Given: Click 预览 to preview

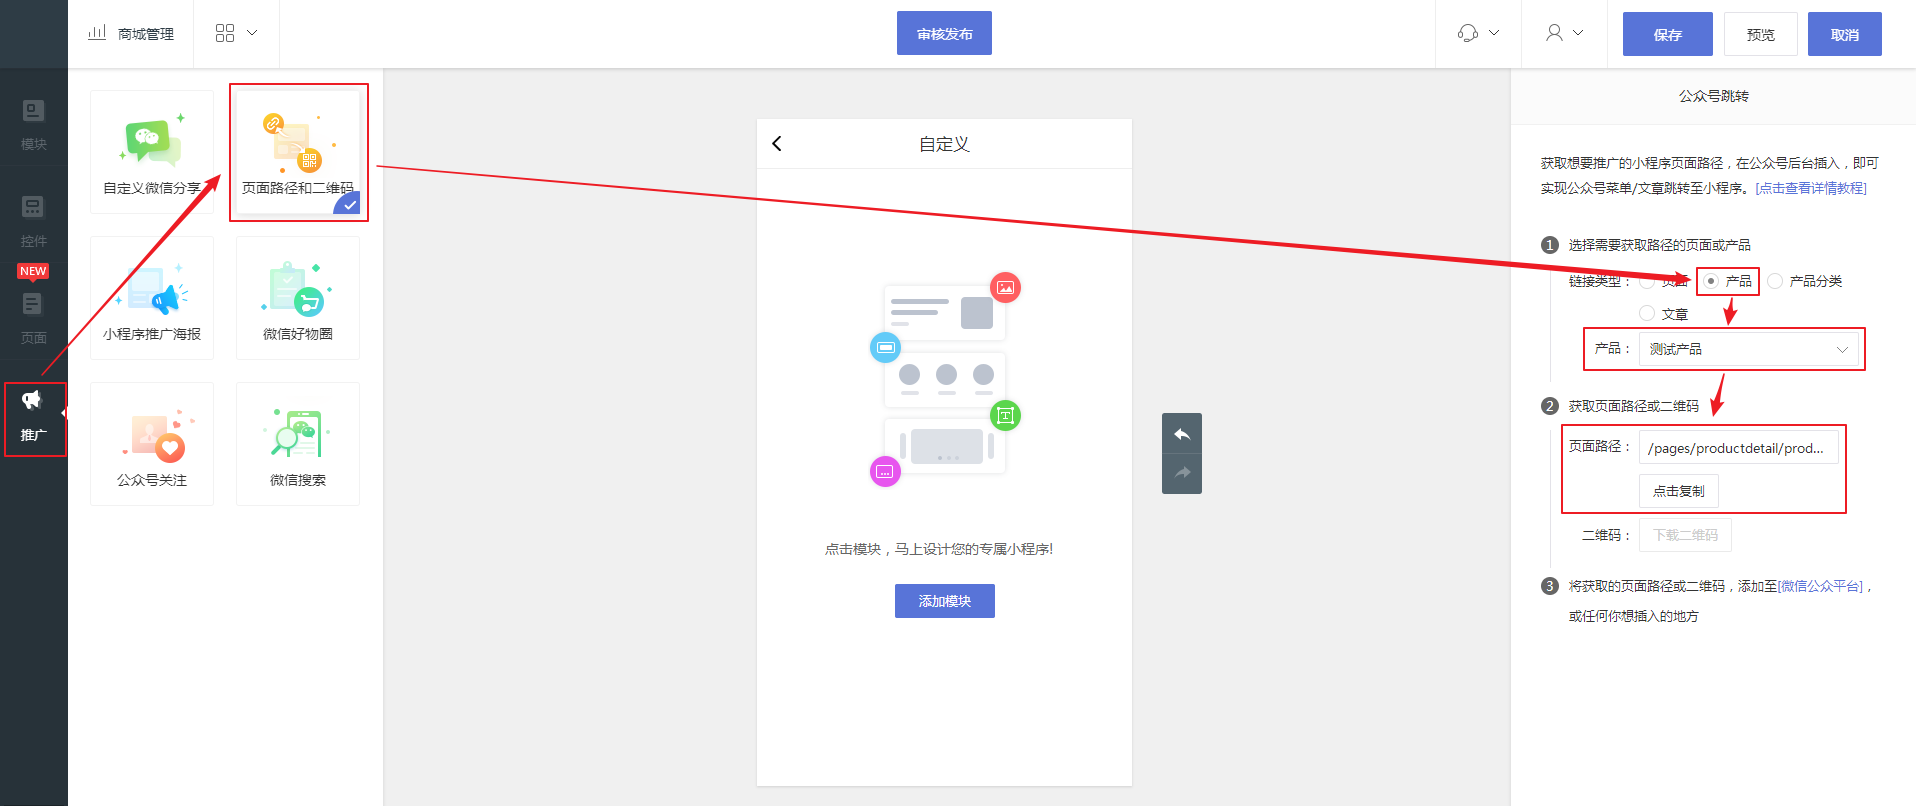Looking at the screenshot, I should click(1761, 34).
